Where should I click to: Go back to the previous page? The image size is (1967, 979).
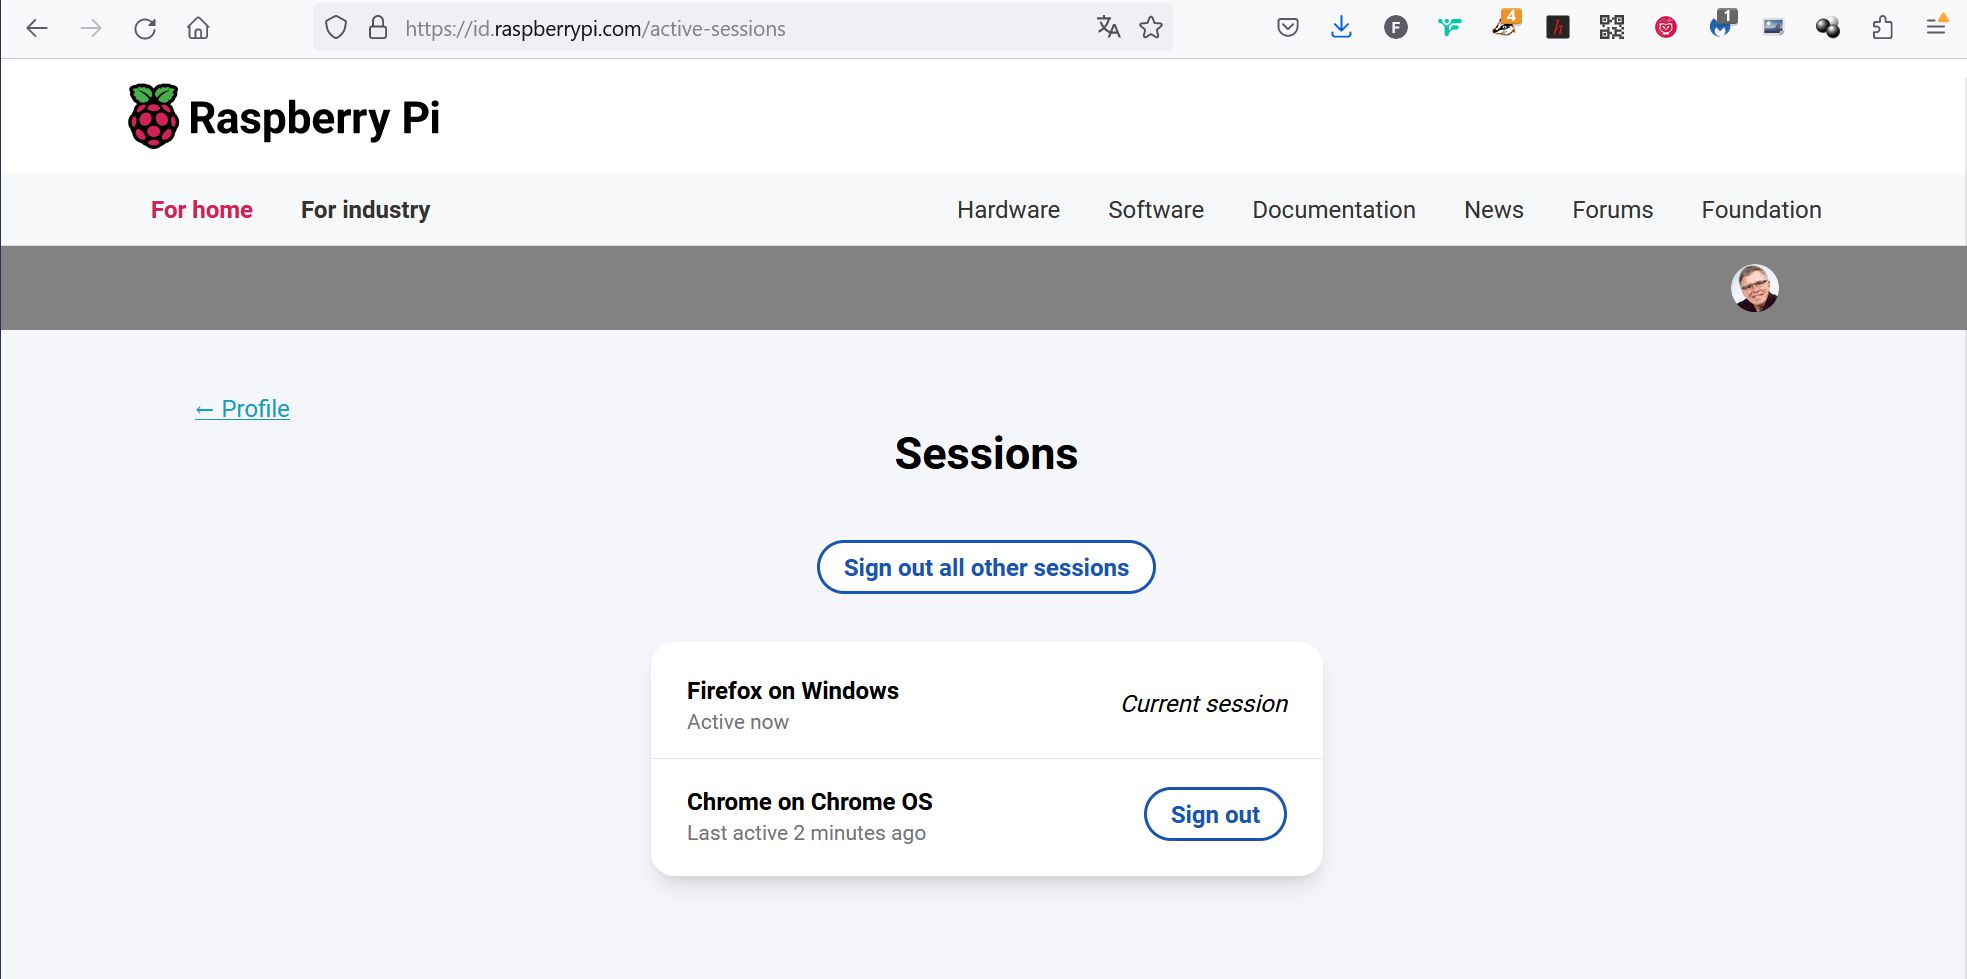37,28
